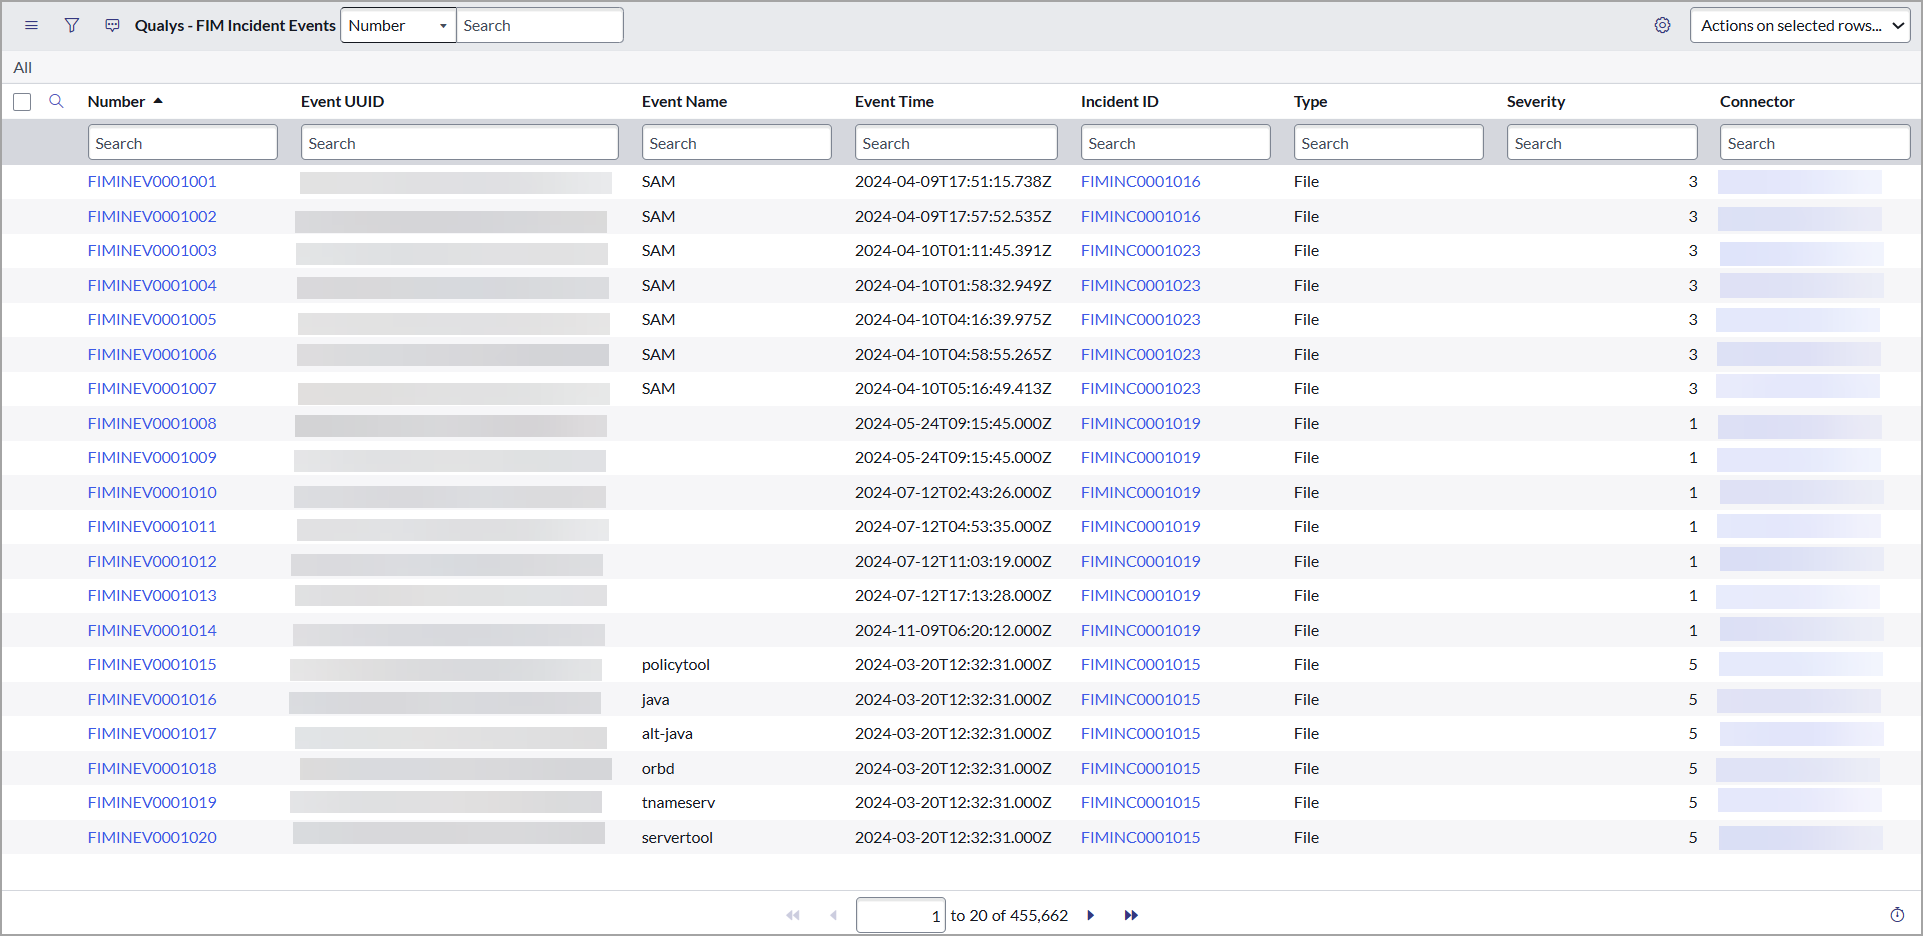The height and width of the screenshot is (936, 1923).
Task: Open list personalization gear icon
Action: click(1662, 26)
